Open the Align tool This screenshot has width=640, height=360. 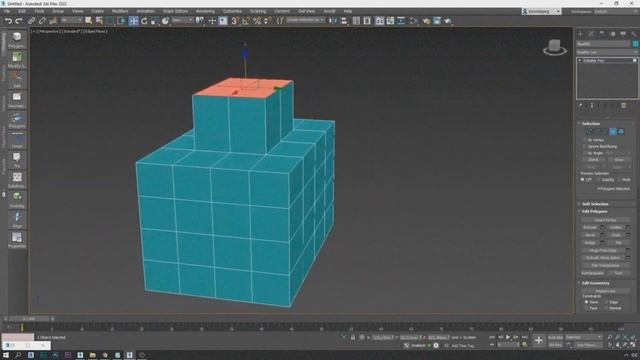[344, 20]
